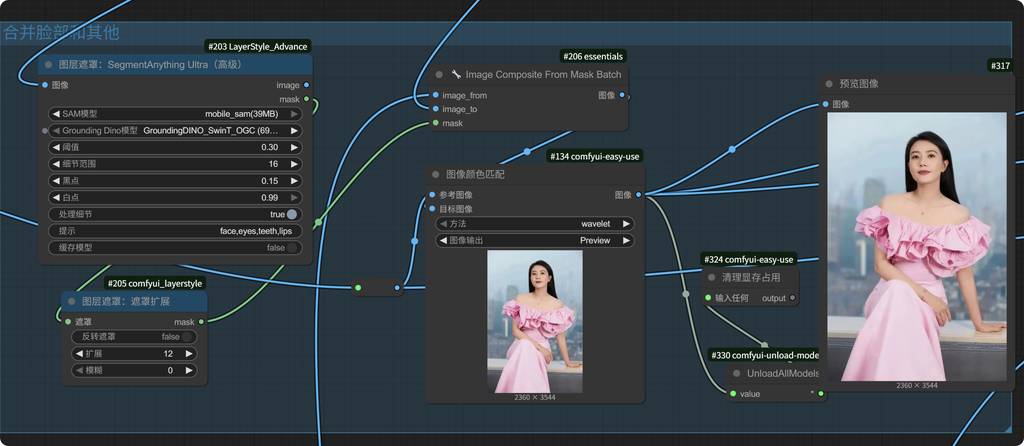
Task: Increase 阈值 with its right arrow
Action: tap(295, 147)
